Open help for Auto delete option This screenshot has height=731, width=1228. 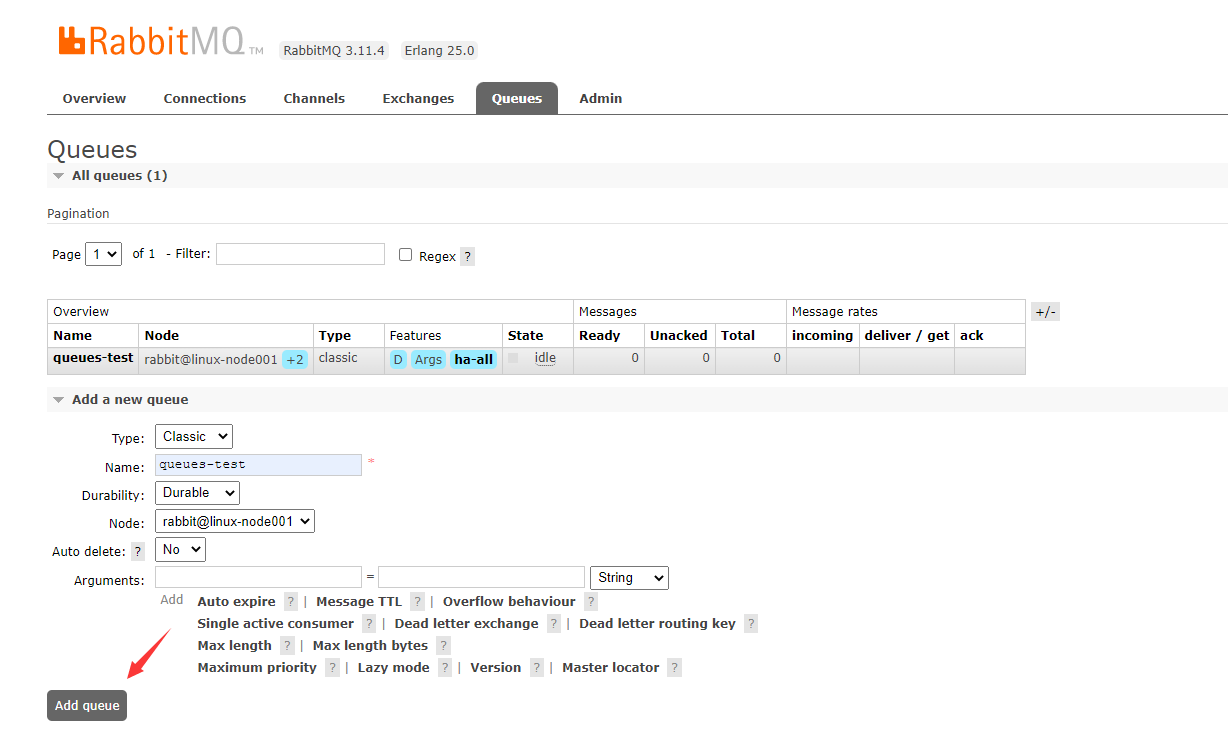pos(138,551)
